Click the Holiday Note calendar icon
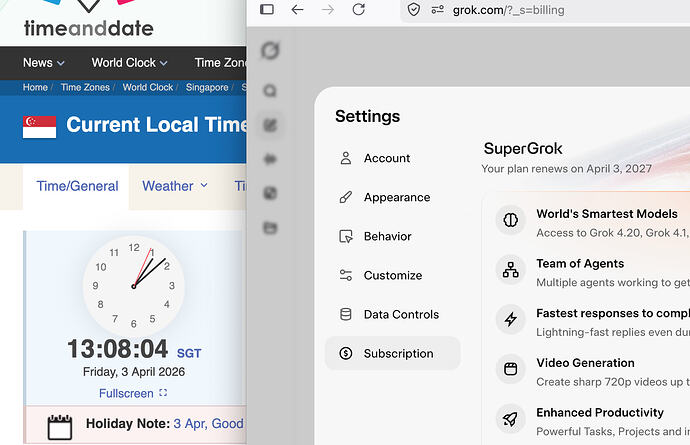Viewport: 690px width, 445px height. pyautogui.click(x=59, y=426)
